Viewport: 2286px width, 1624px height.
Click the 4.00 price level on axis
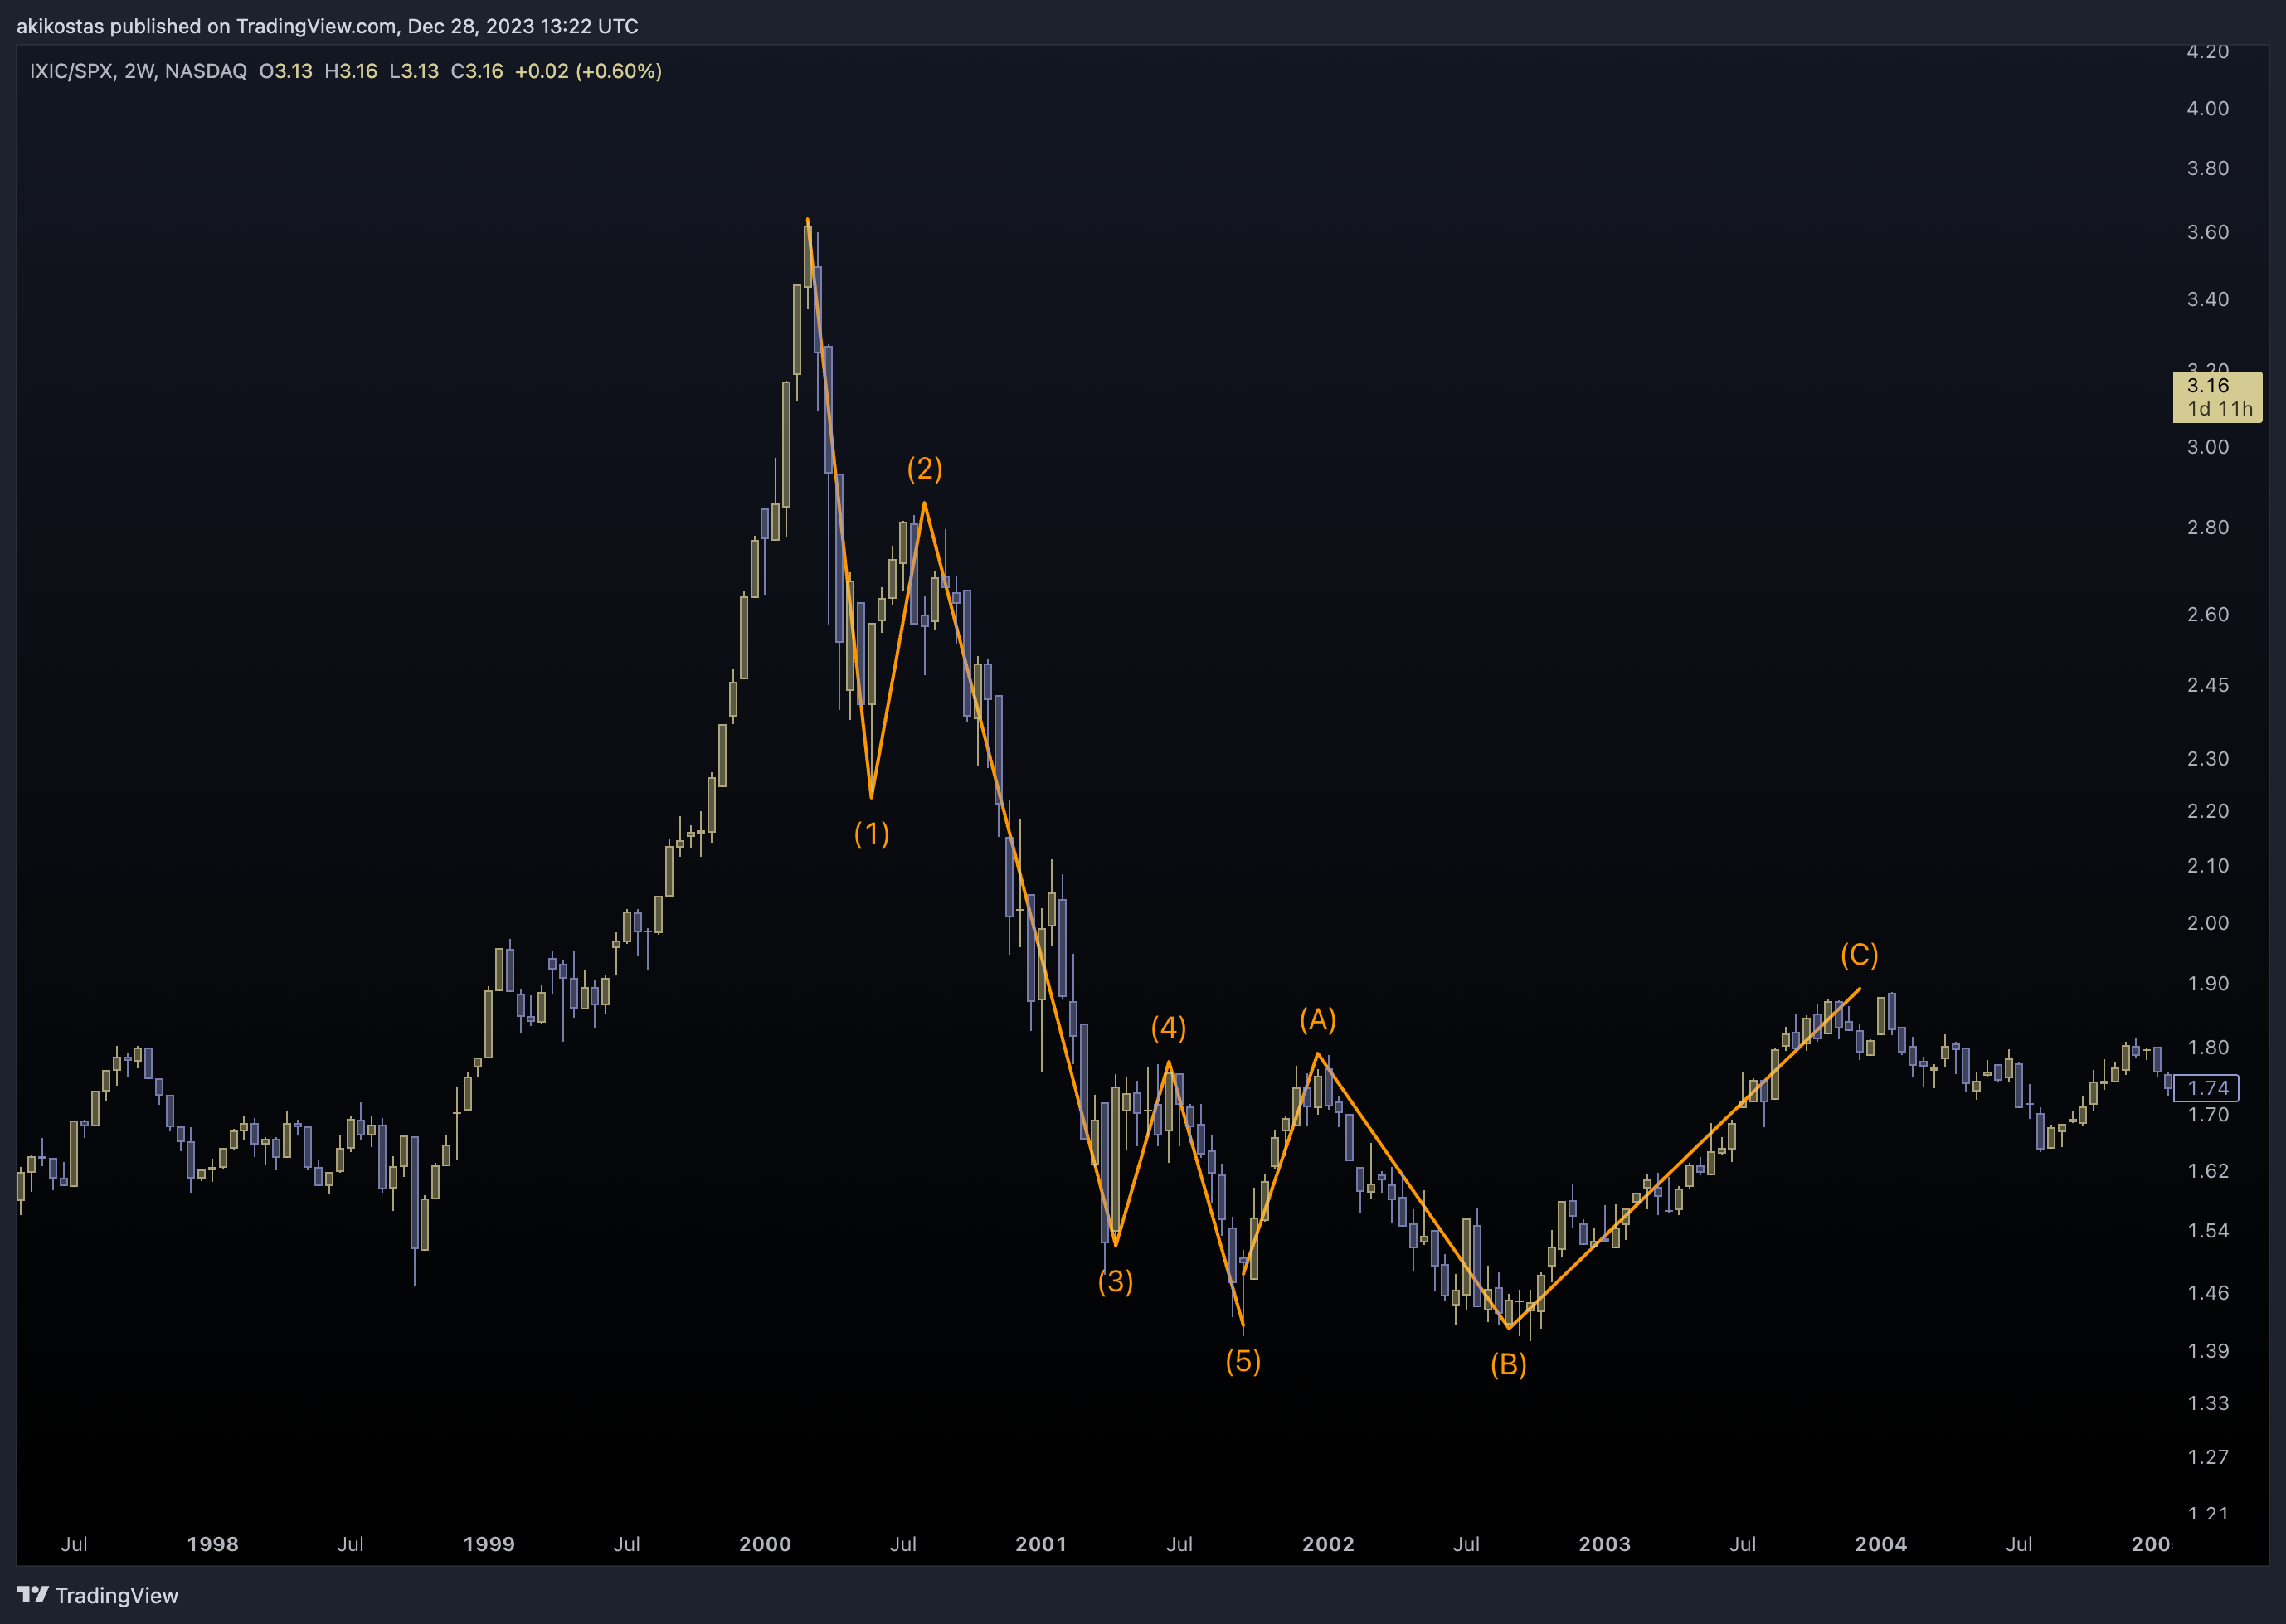[x=2208, y=108]
